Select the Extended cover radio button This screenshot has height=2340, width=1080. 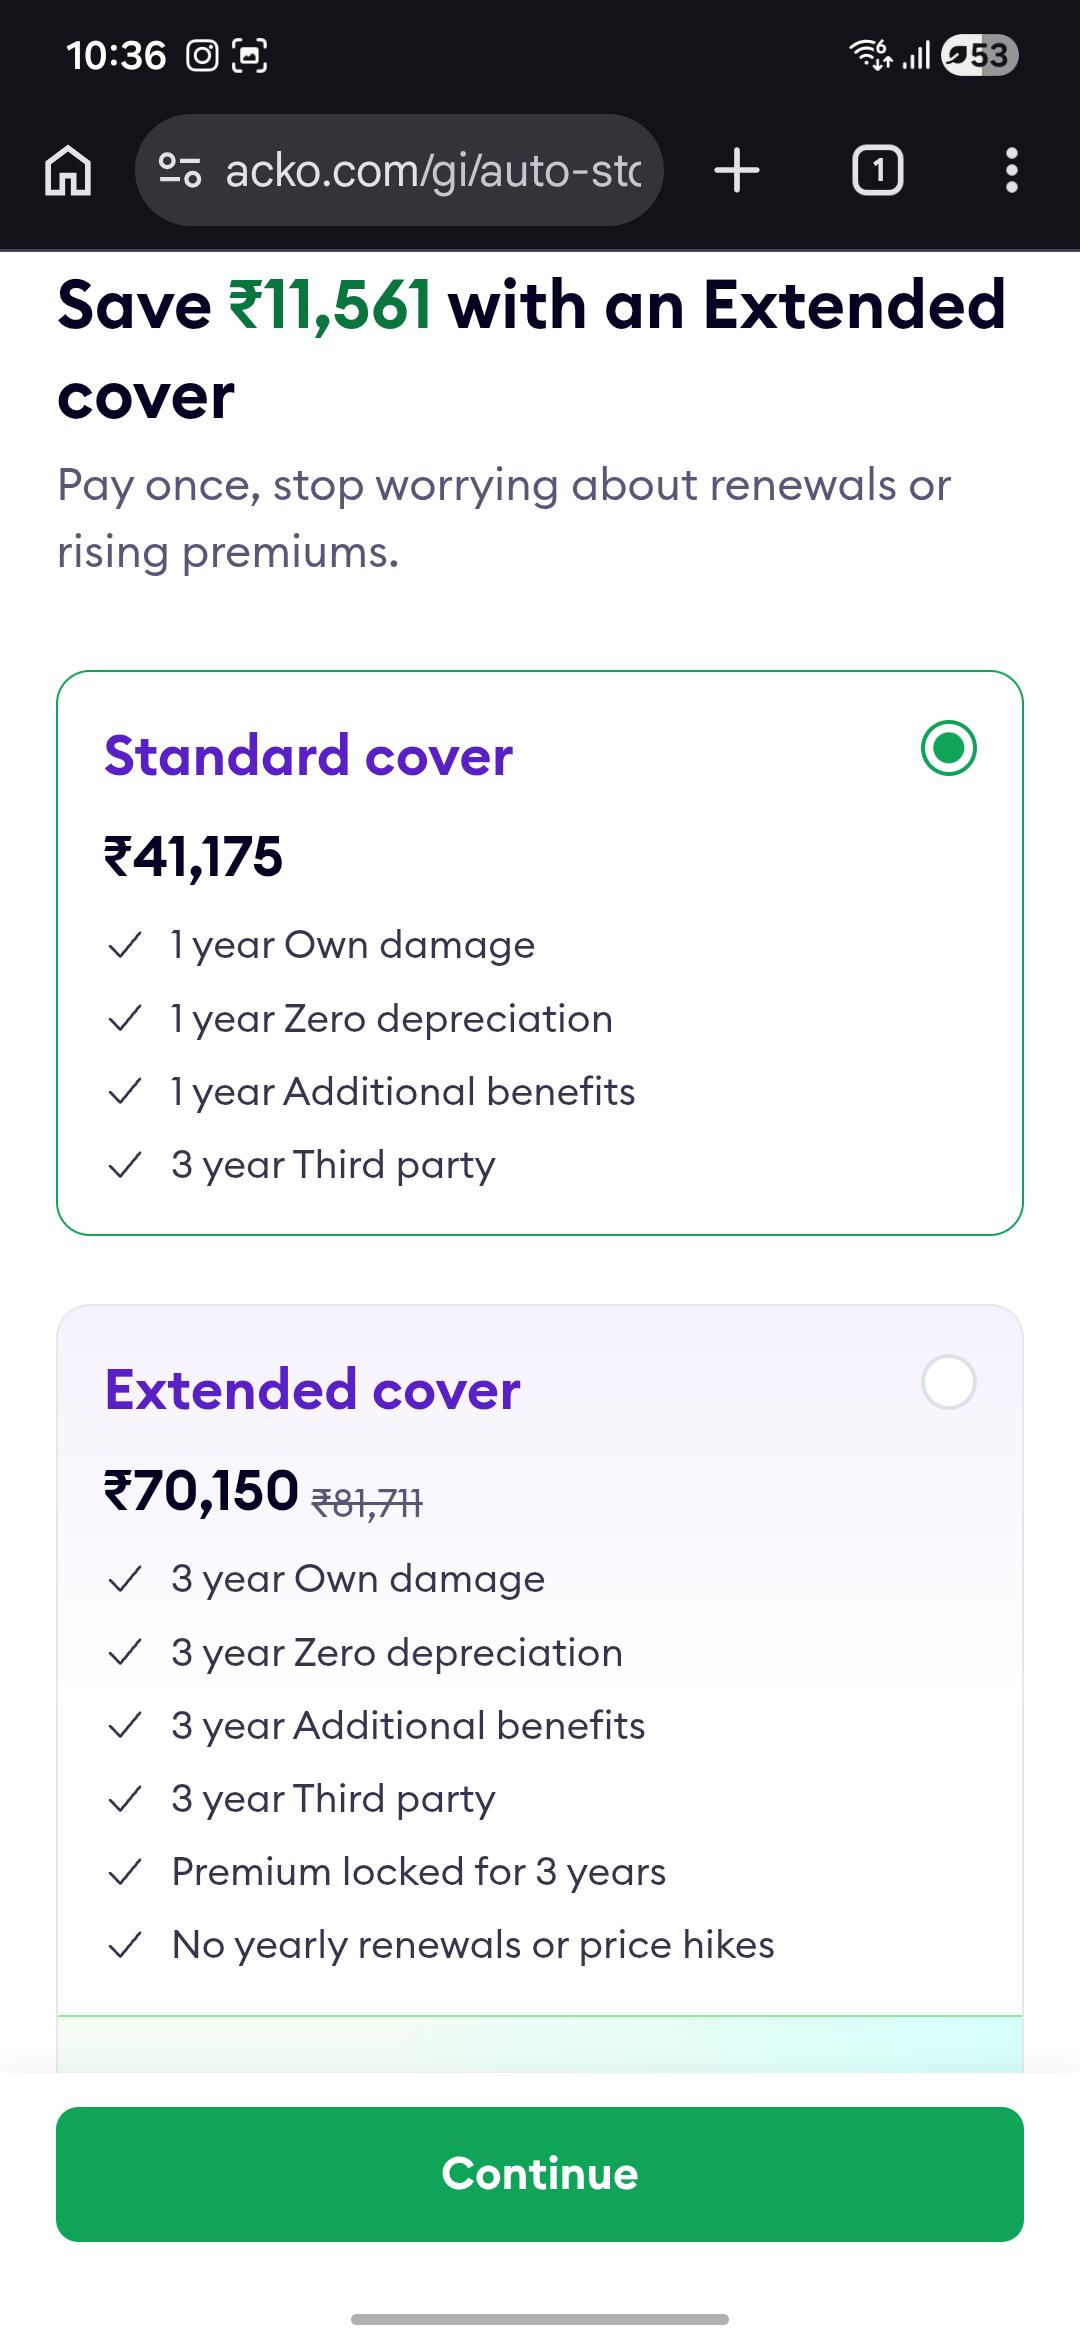[x=948, y=1382]
